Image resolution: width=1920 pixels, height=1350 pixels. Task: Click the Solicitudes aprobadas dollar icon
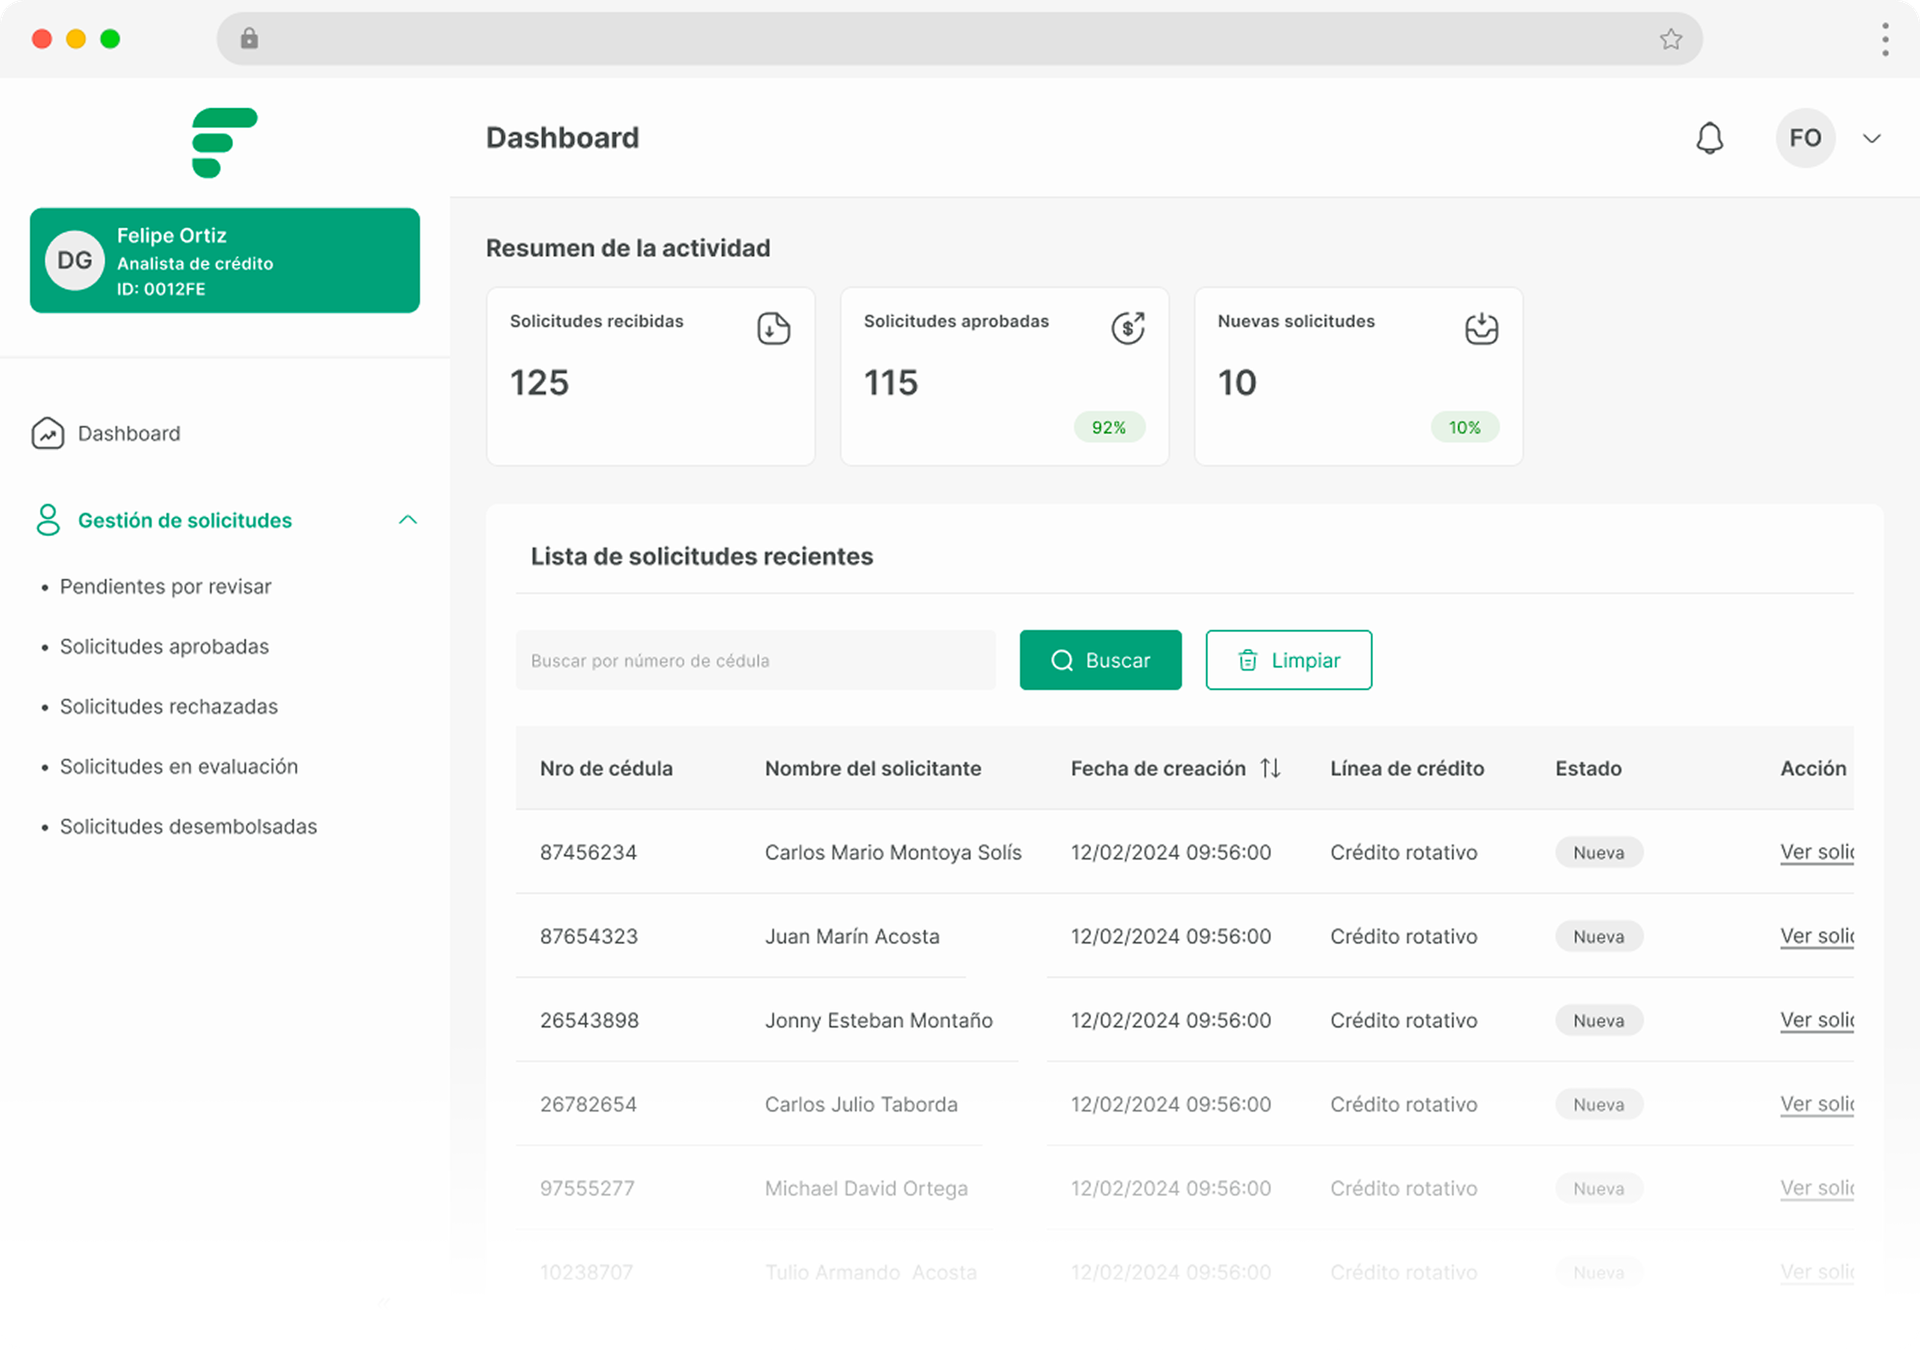click(1127, 328)
